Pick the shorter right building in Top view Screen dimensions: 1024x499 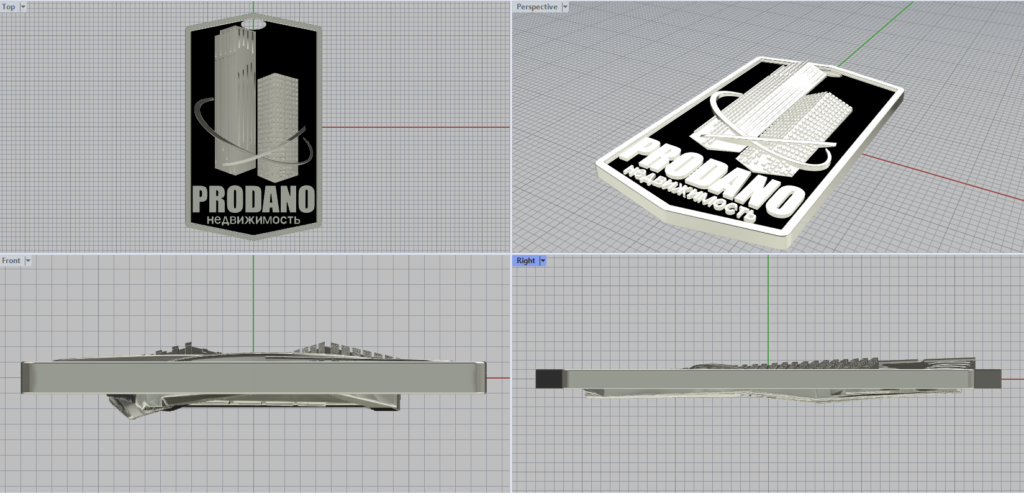point(276,115)
